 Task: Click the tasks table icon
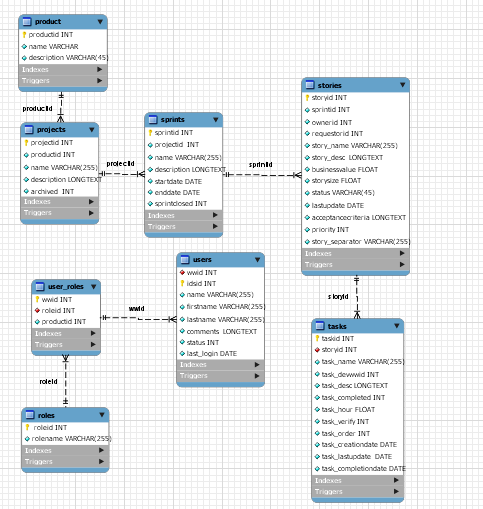click(320, 326)
